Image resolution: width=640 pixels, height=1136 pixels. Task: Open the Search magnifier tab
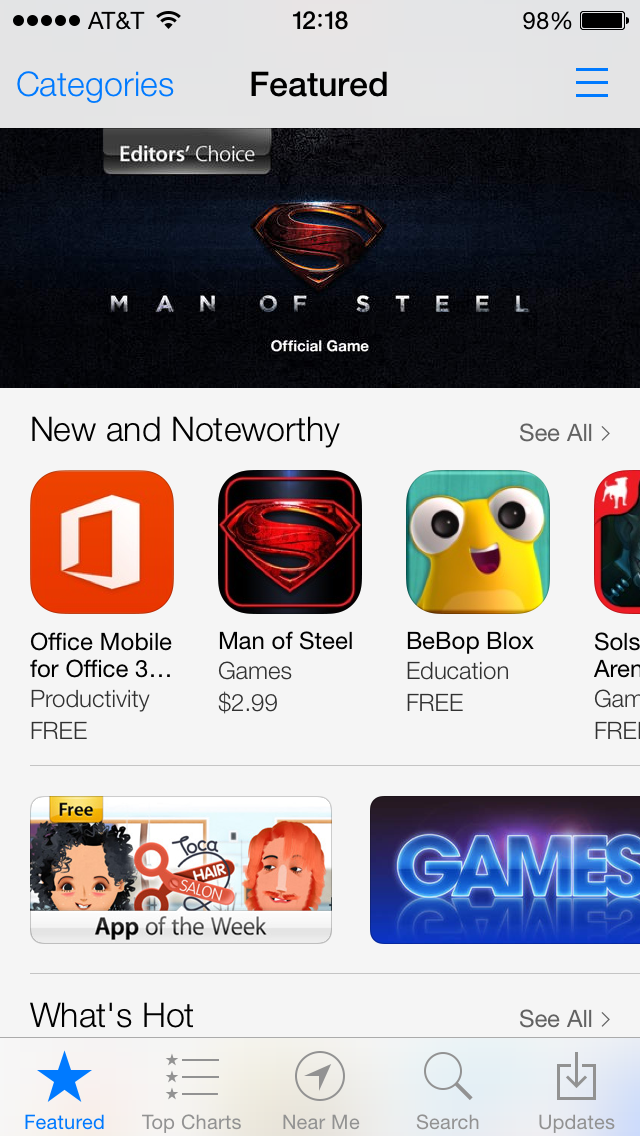coord(447,1077)
